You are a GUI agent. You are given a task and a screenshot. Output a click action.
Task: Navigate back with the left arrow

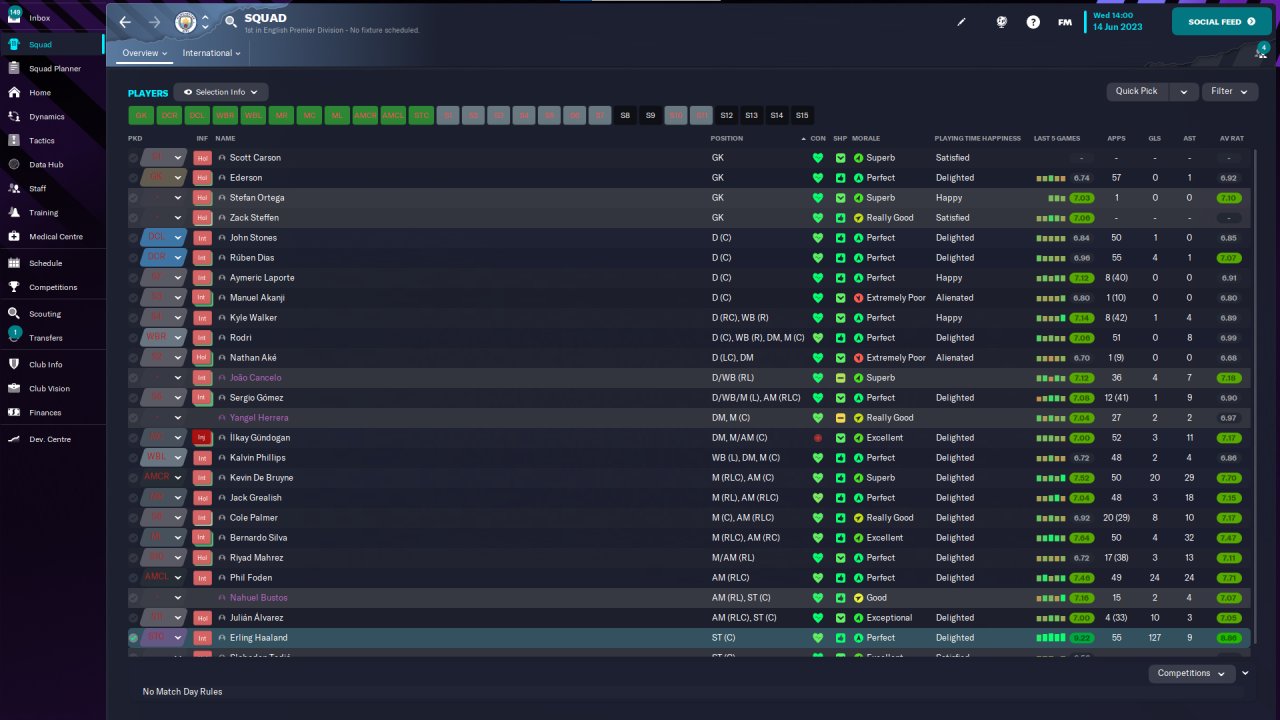click(x=125, y=22)
